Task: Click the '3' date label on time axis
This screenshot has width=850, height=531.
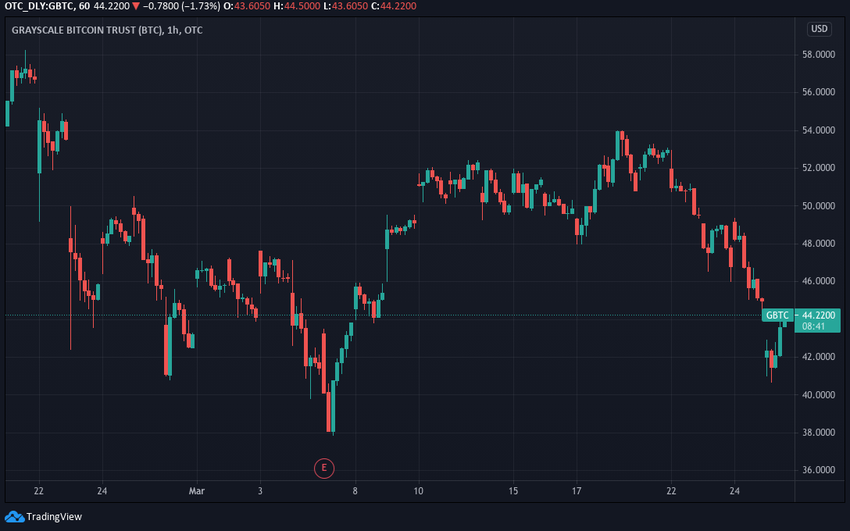Action: (260, 491)
